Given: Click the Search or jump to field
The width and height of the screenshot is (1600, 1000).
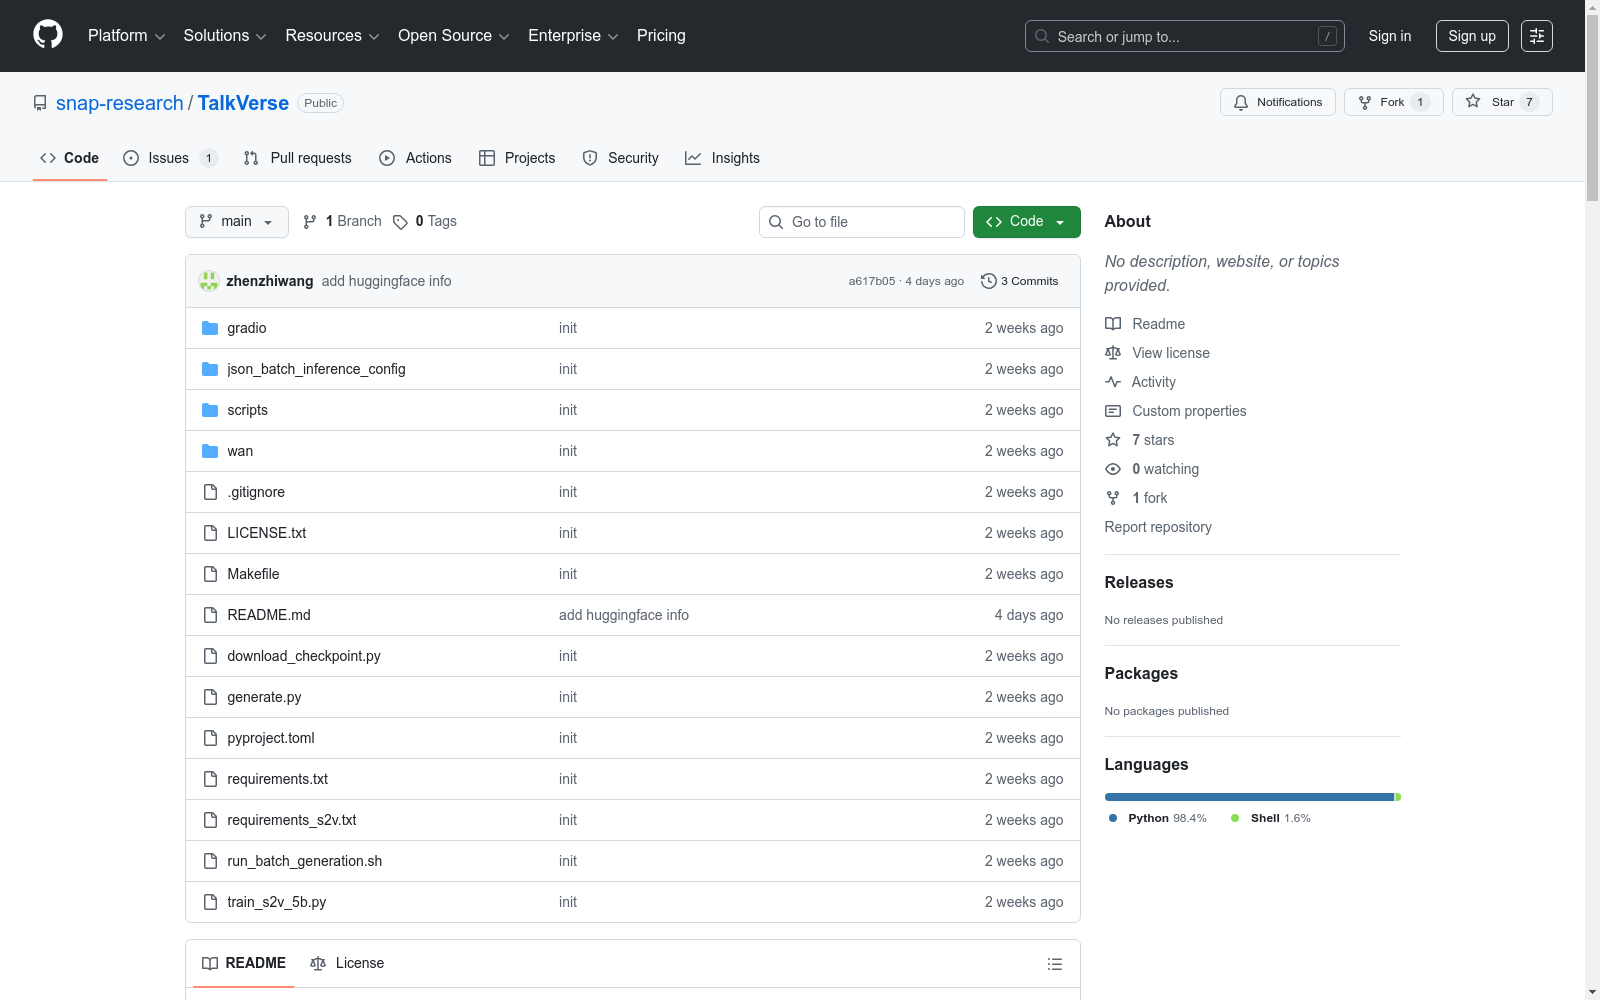Looking at the screenshot, I should tap(1185, 36).
